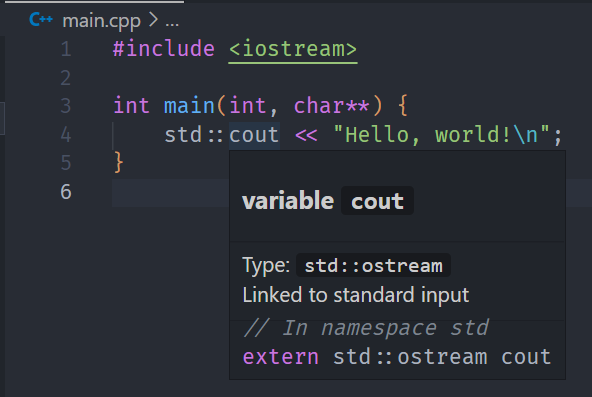Click line number 2 in the gutter
Viewport: 592px width, 397px height.
[x=66, y=78]
